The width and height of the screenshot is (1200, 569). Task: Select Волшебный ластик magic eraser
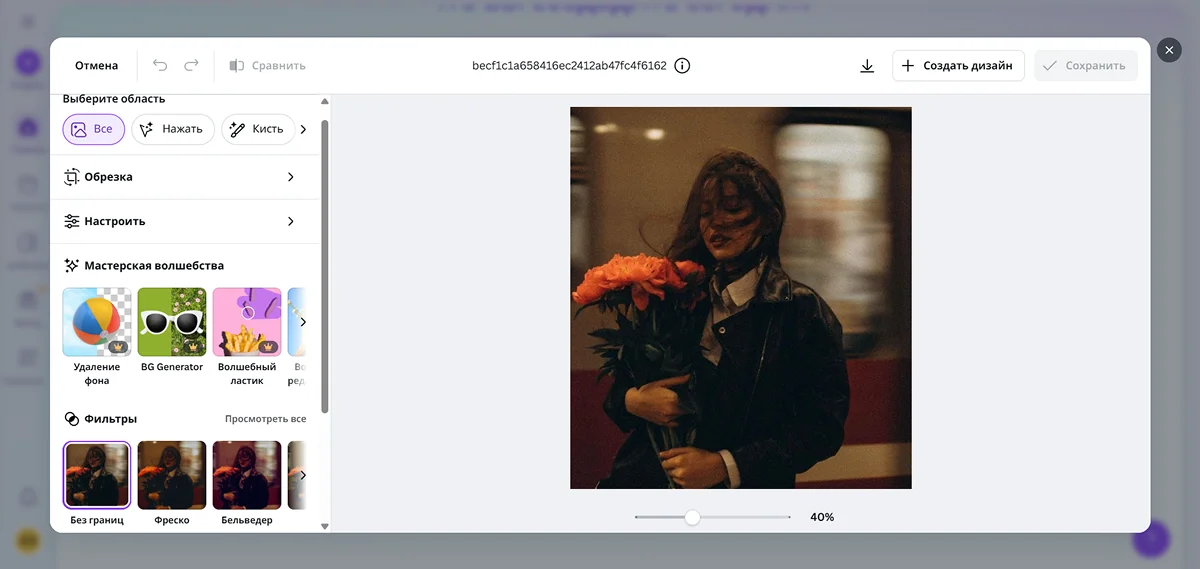pos(247,323)
